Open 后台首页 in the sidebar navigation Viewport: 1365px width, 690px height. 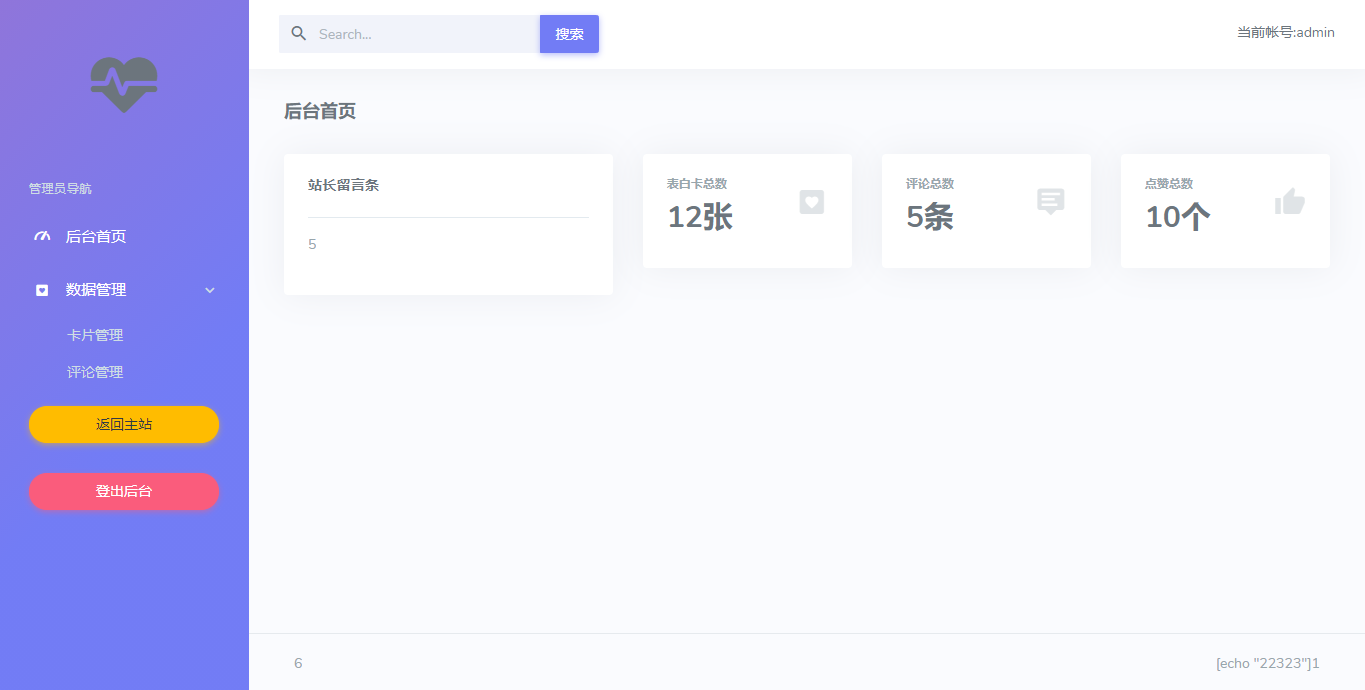pos(96,237)
